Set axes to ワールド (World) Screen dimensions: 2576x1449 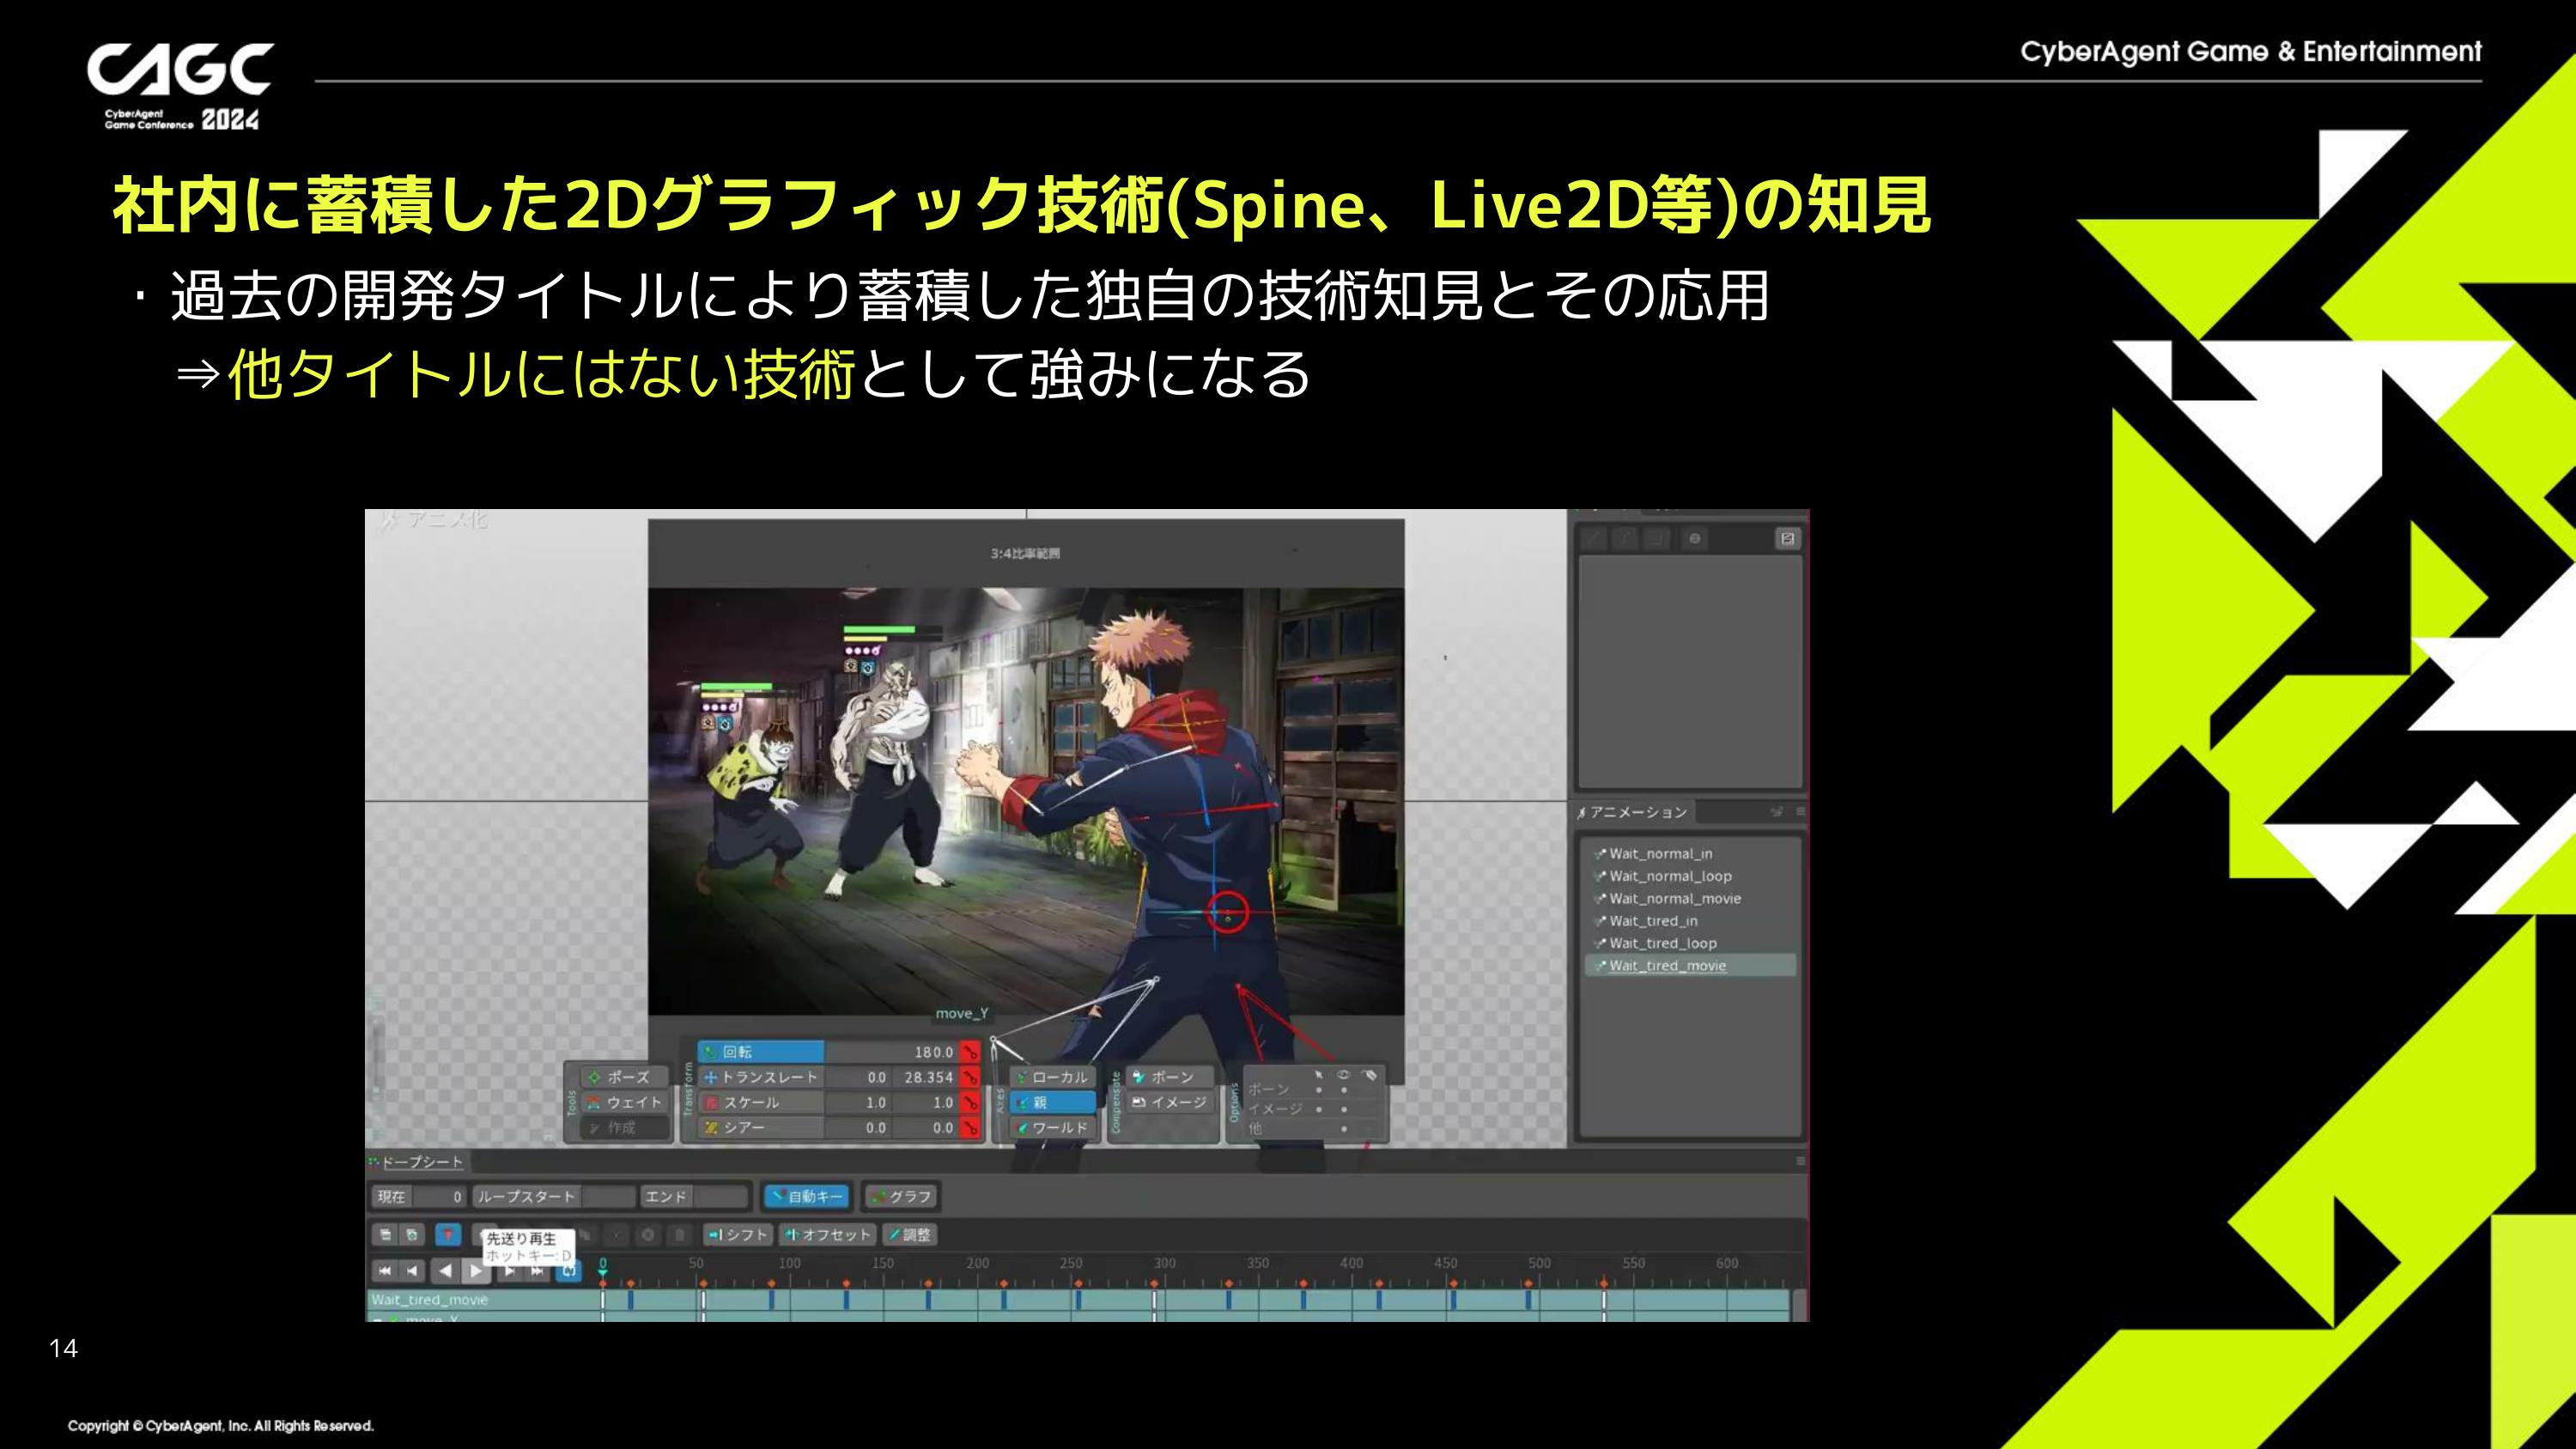[1053, 1127]
